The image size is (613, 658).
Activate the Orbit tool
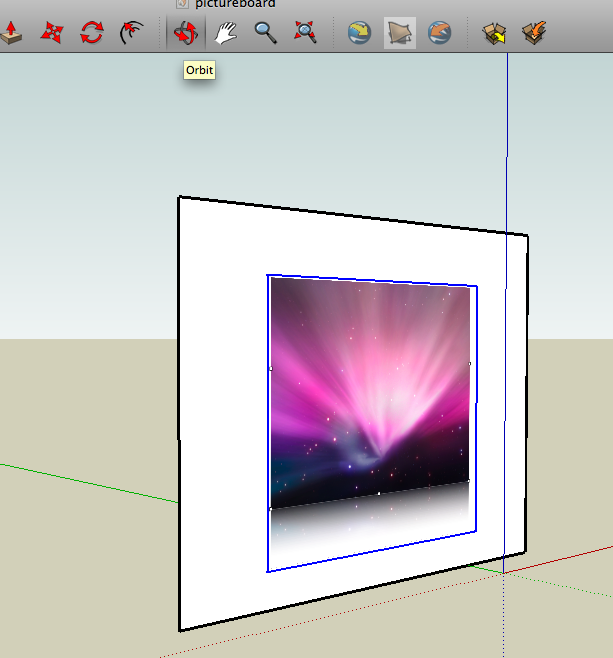(x=186, y=33)
